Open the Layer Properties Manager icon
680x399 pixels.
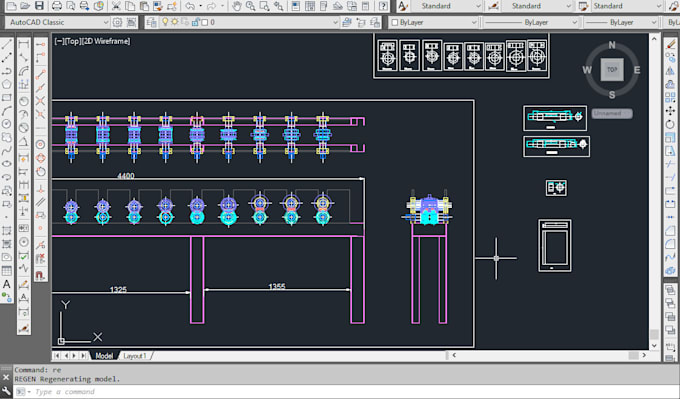click(151, 22)
